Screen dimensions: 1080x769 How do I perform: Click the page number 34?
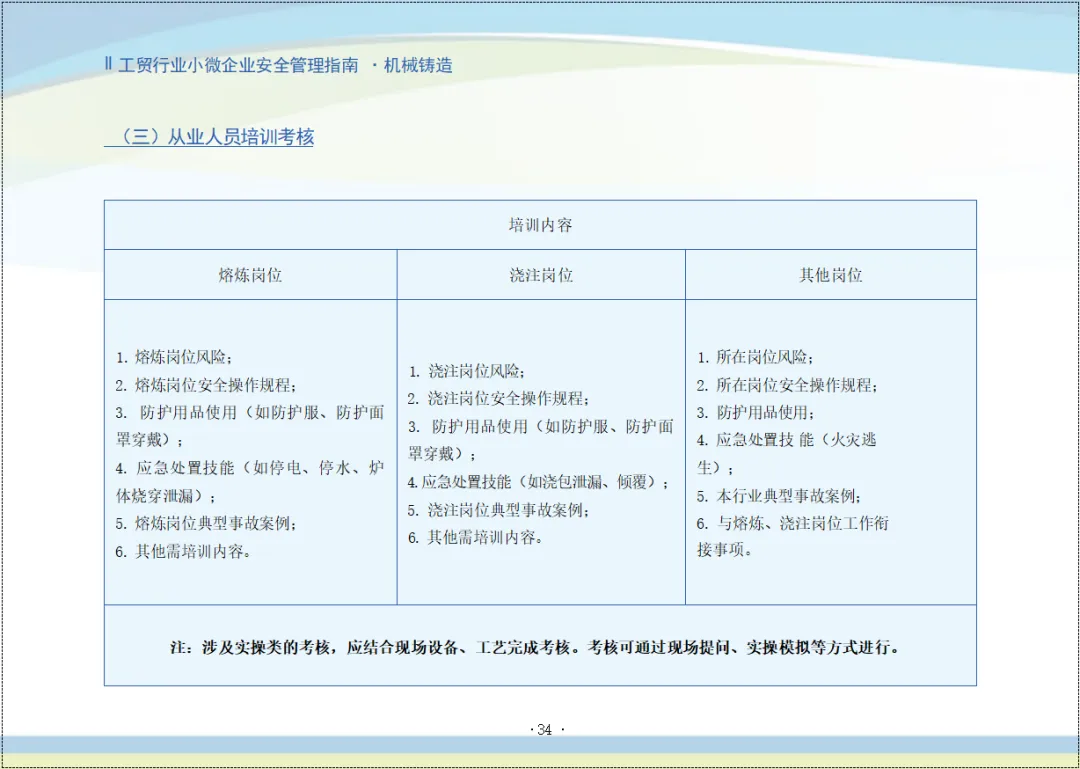pos(545,730)
